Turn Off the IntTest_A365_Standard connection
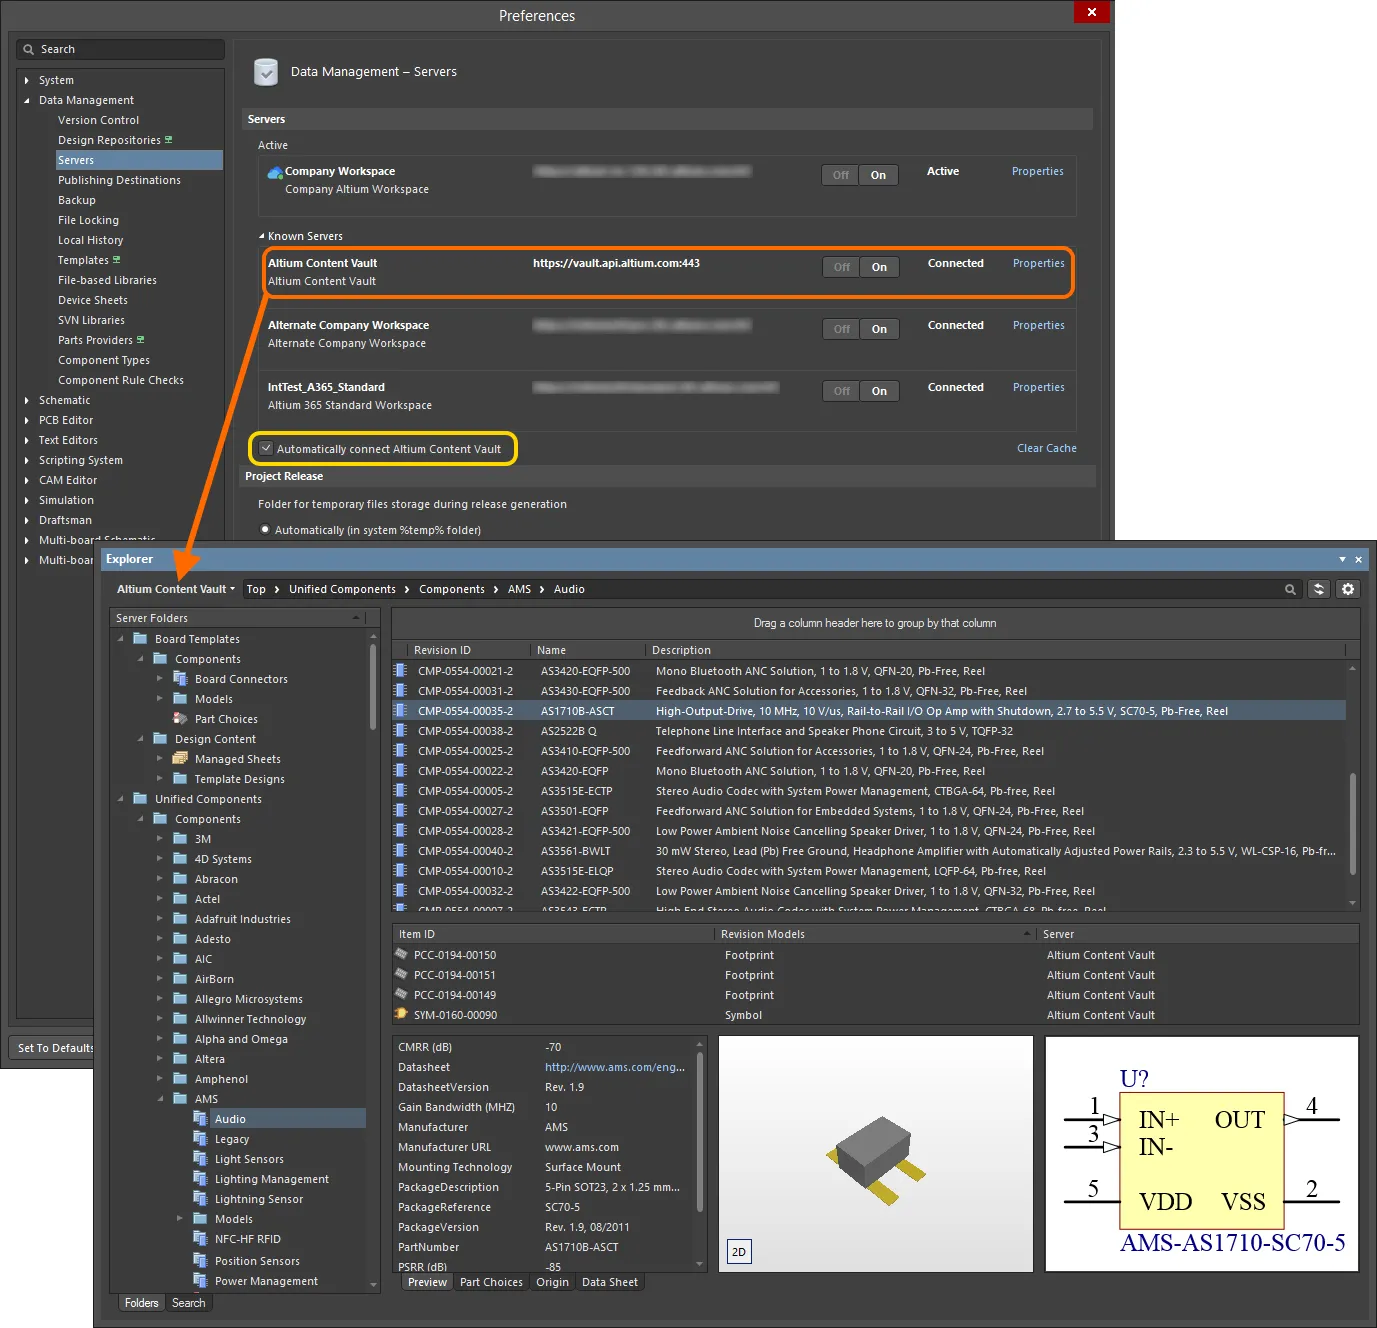 click(841, 391)
